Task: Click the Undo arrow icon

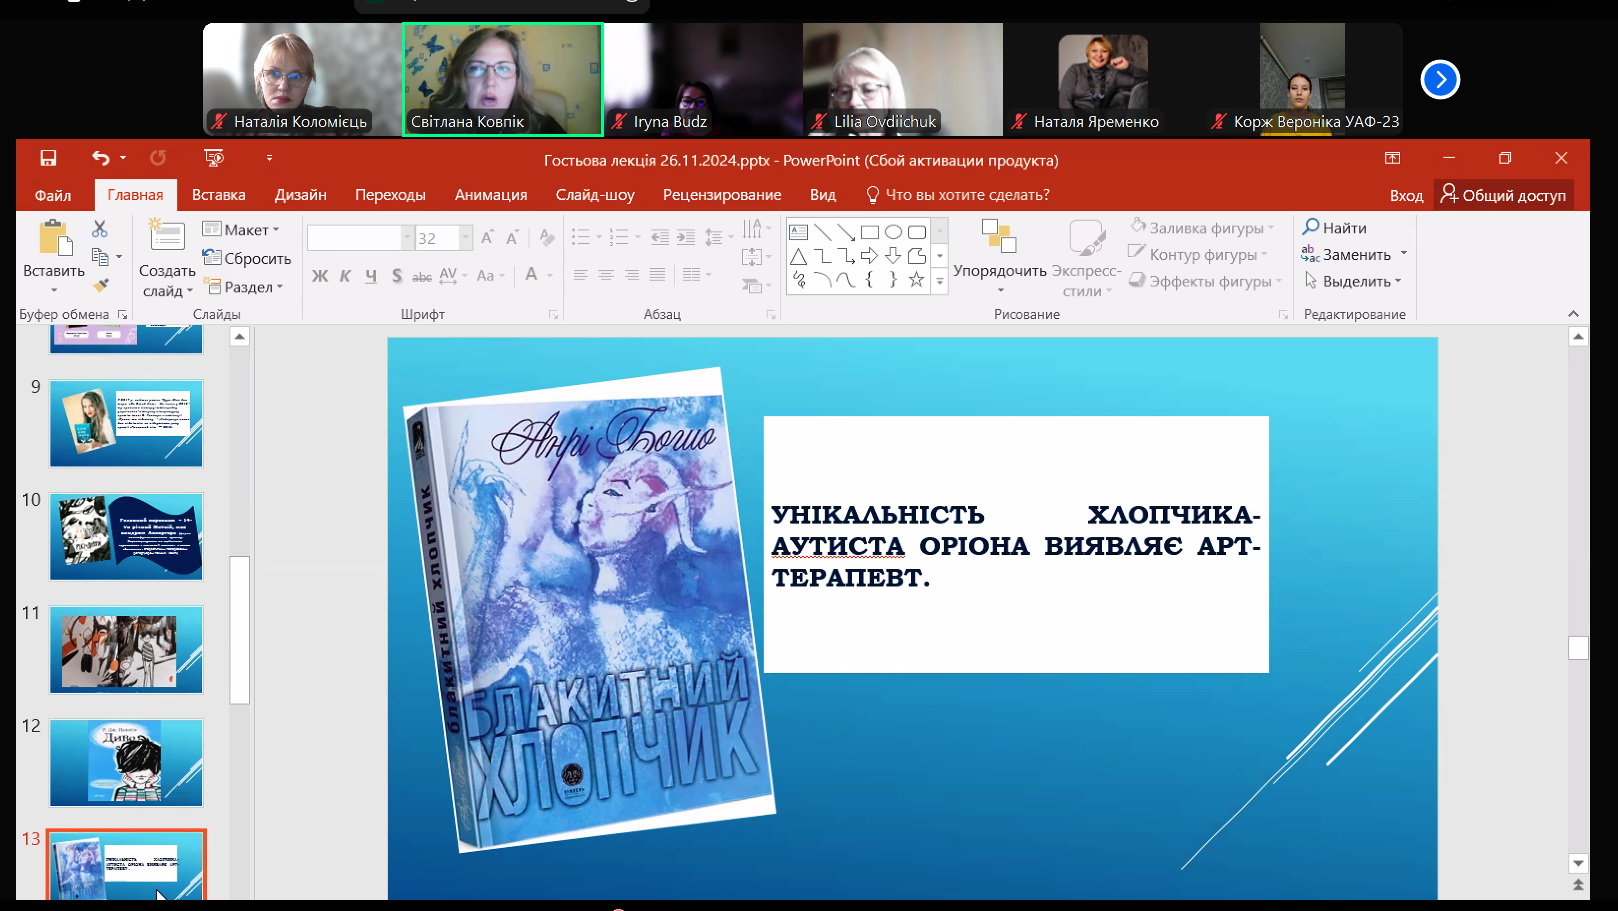Action: pos(100,158)
